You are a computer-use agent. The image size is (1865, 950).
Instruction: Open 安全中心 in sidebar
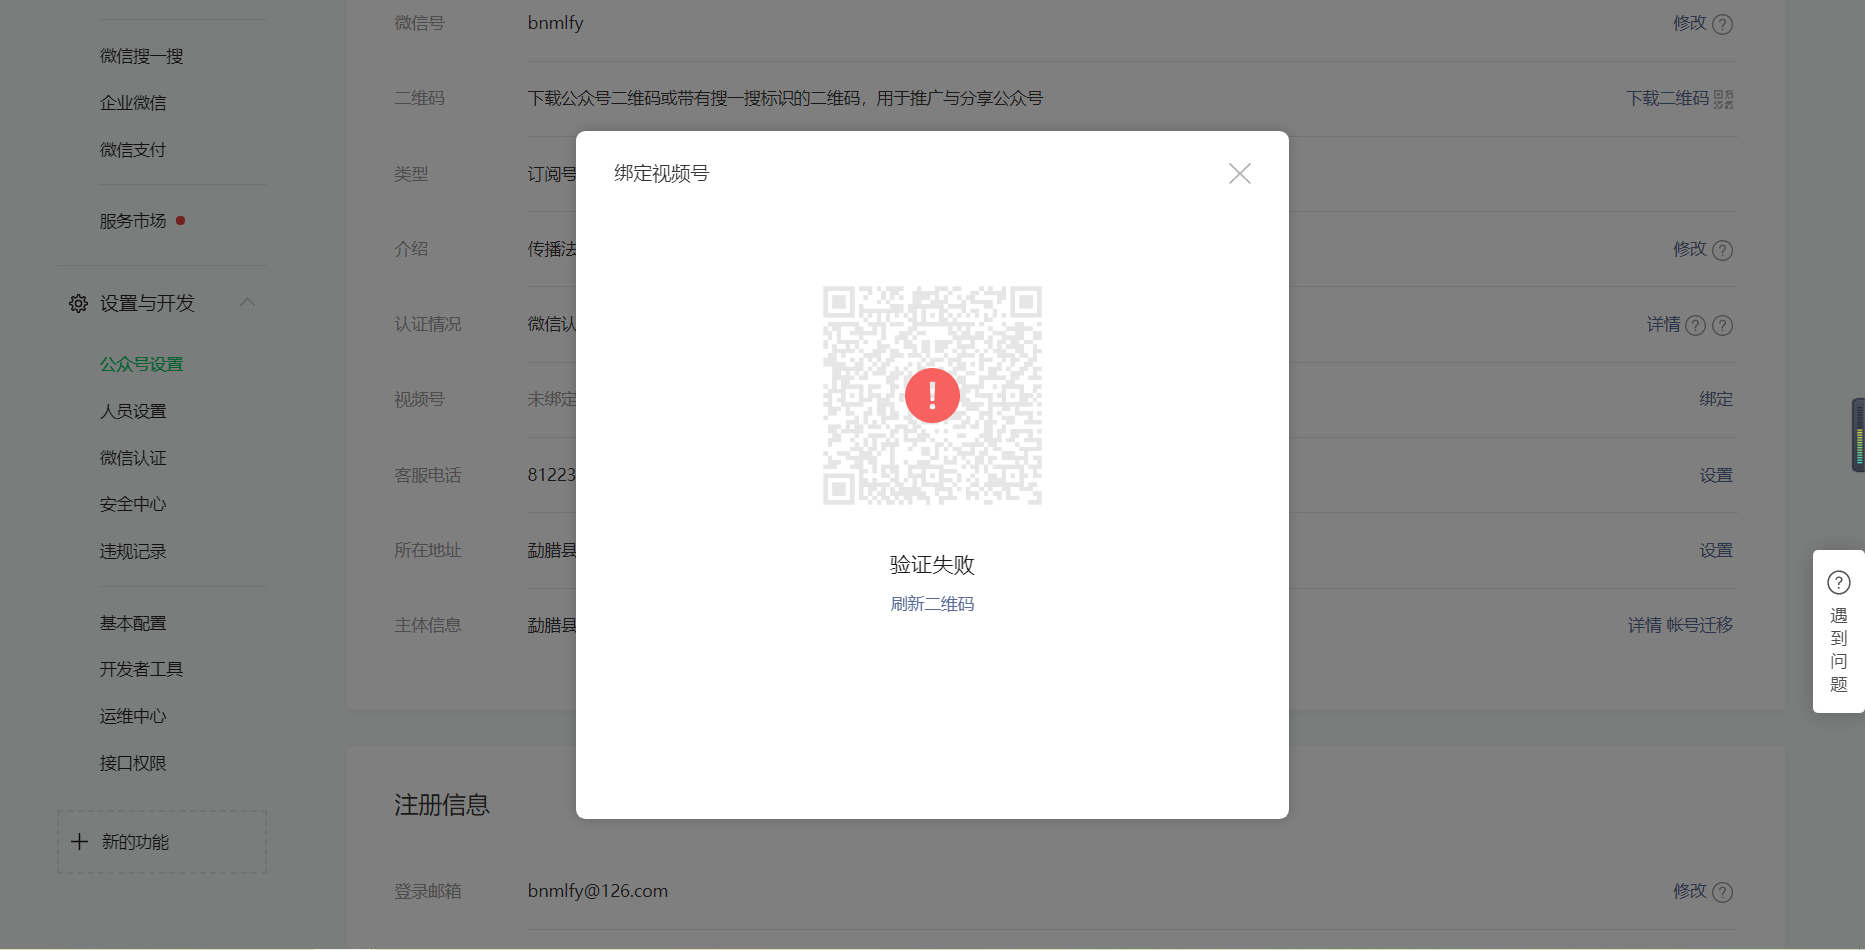click(x=133, y=504)
